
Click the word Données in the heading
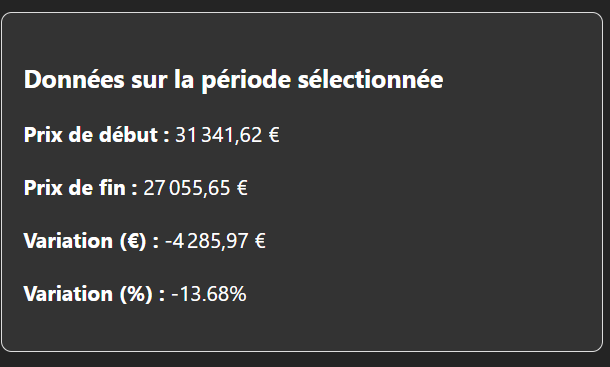tap(74, 80)
